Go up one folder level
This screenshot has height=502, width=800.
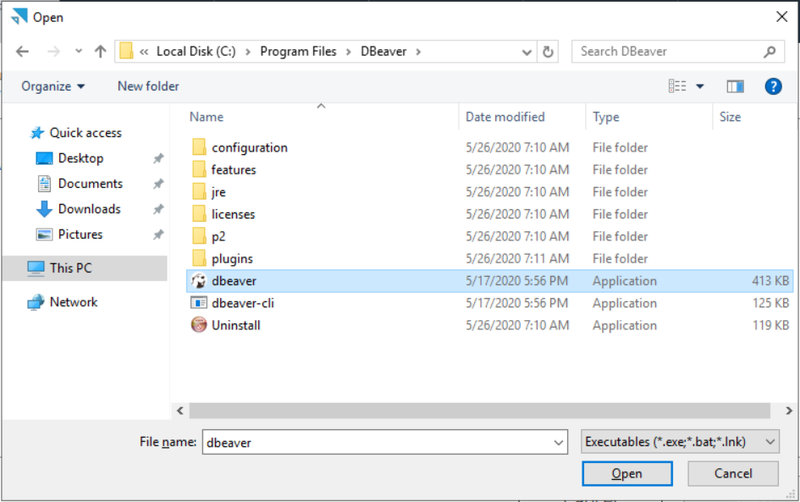point(101,52)
